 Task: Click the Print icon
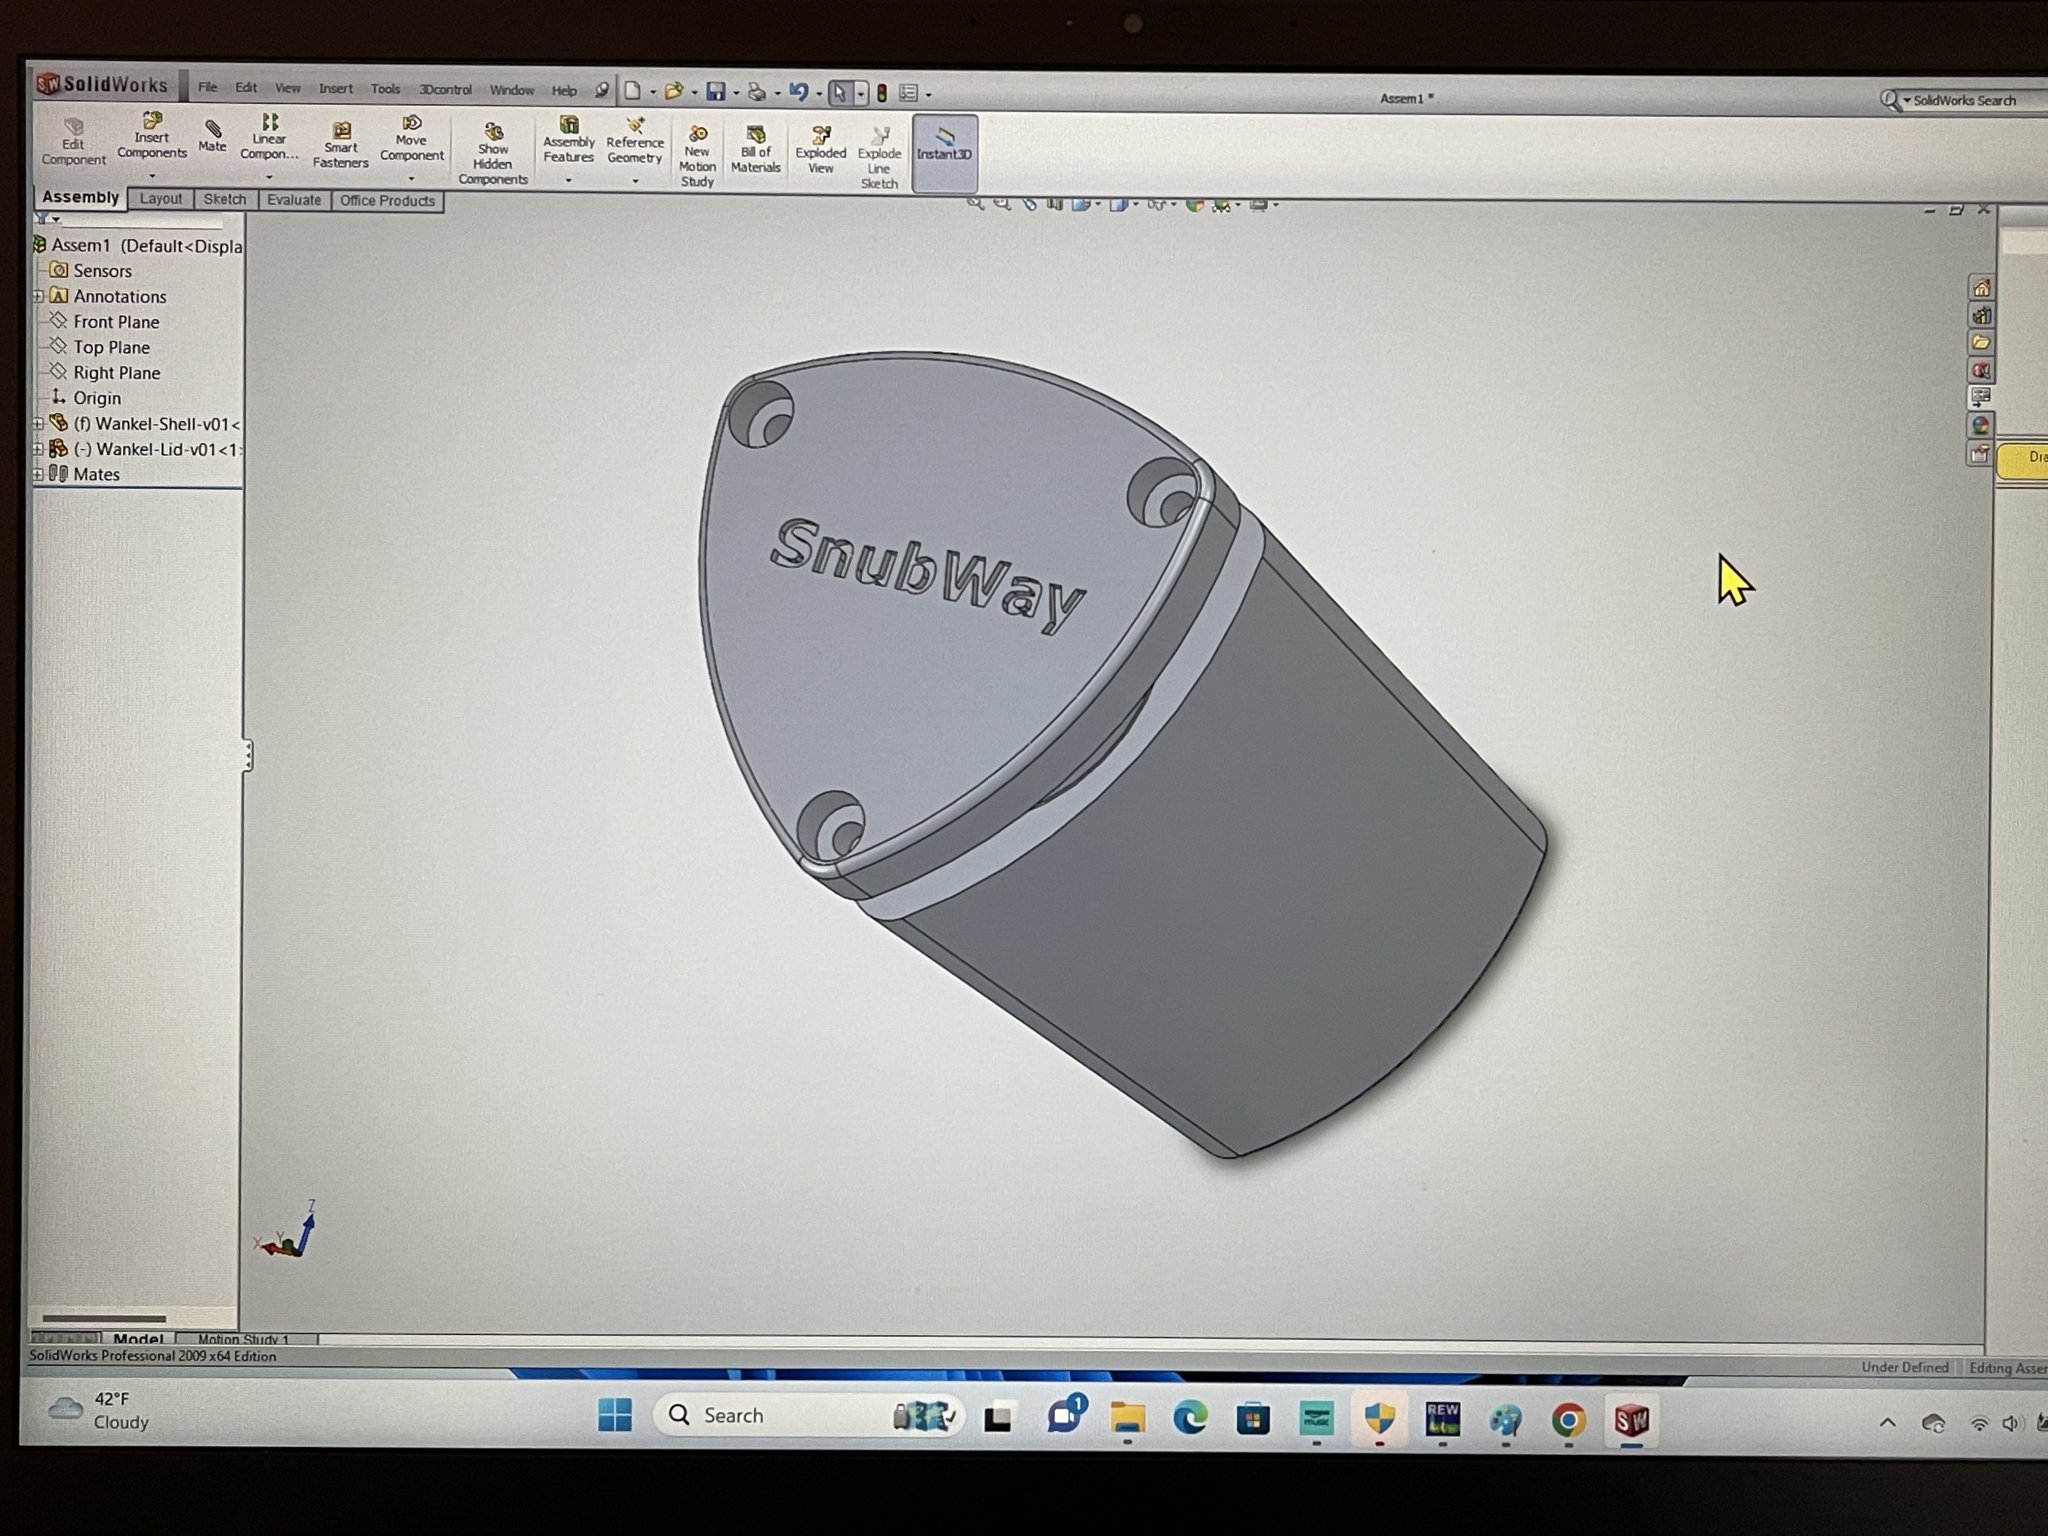pos(757,93)
